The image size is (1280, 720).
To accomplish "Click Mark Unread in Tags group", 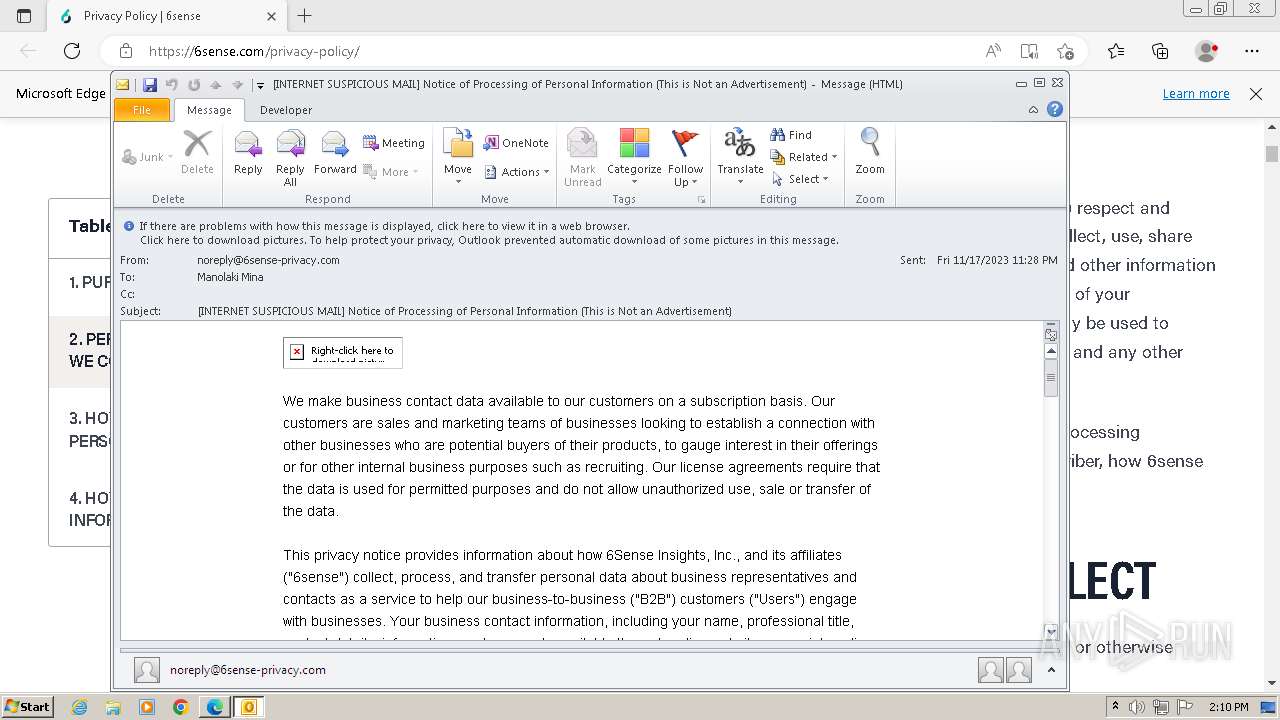I will click(x=582, y=157).
